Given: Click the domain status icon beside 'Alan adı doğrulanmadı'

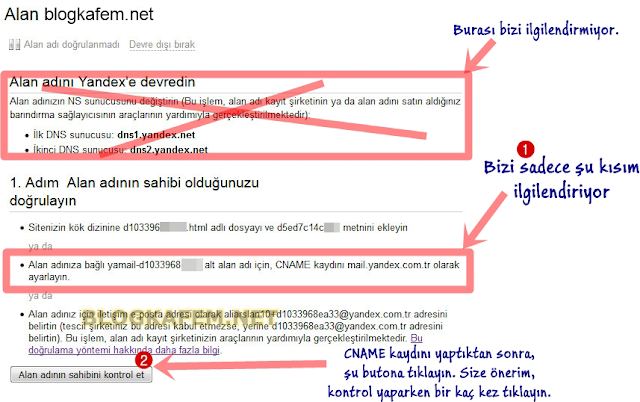Looking at the screenshot, I should (14, 44).
